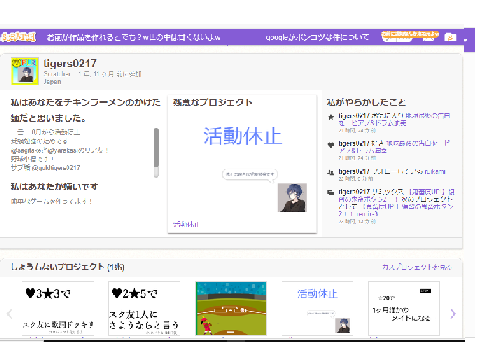The image size is (480, 360).
Task: Click the navigation text starting with 'google'
Action: point(317,37)
